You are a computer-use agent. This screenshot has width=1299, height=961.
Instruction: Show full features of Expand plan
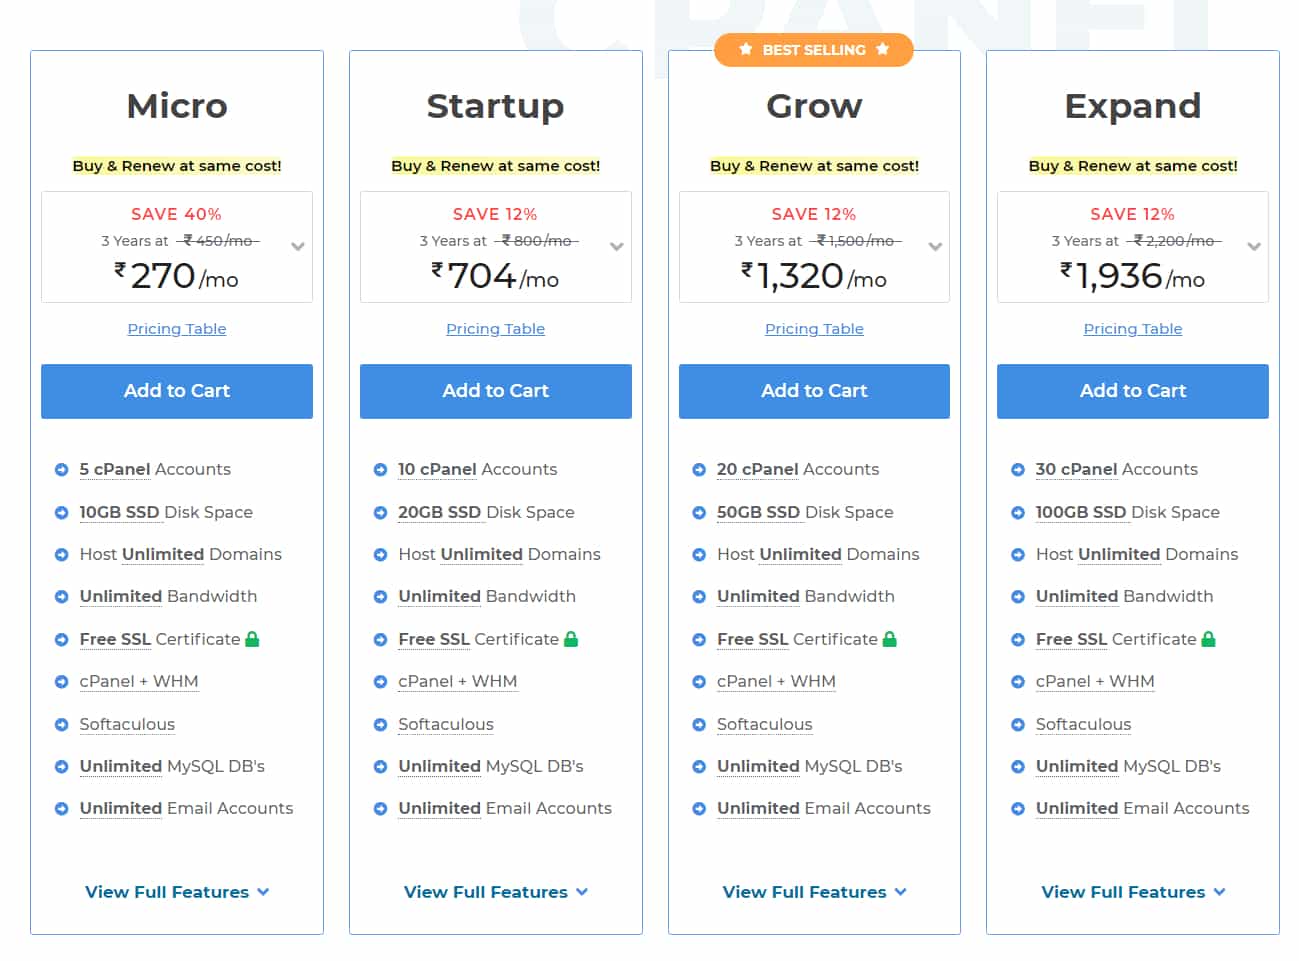[1133, 892]
